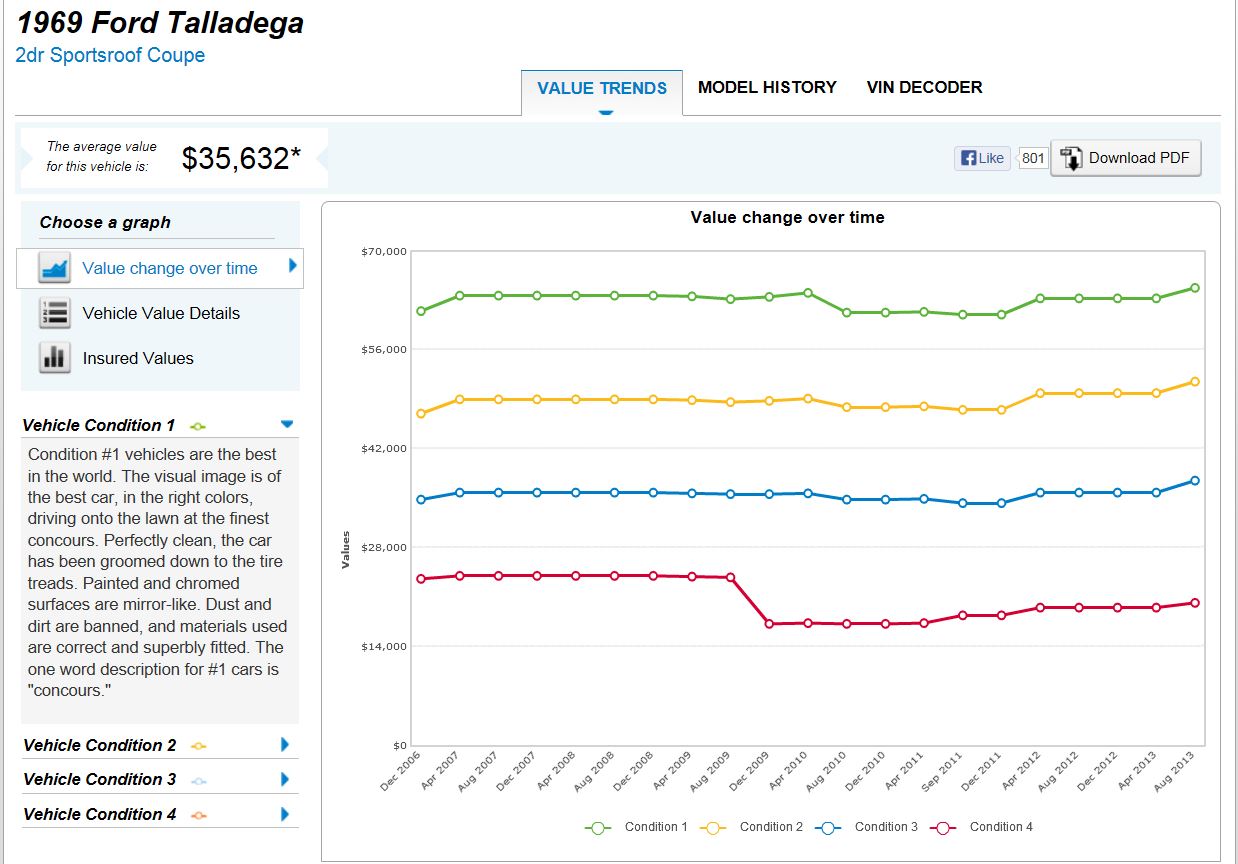
Task: Click the PDF download icon
Action: [x=1071, y=158]
